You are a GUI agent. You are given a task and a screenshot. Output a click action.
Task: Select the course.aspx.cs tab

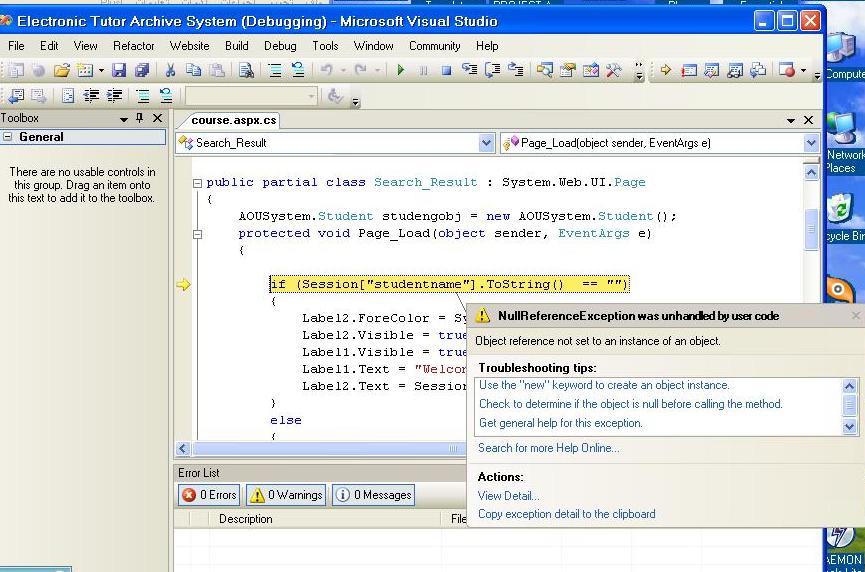(x=234, y=120)
